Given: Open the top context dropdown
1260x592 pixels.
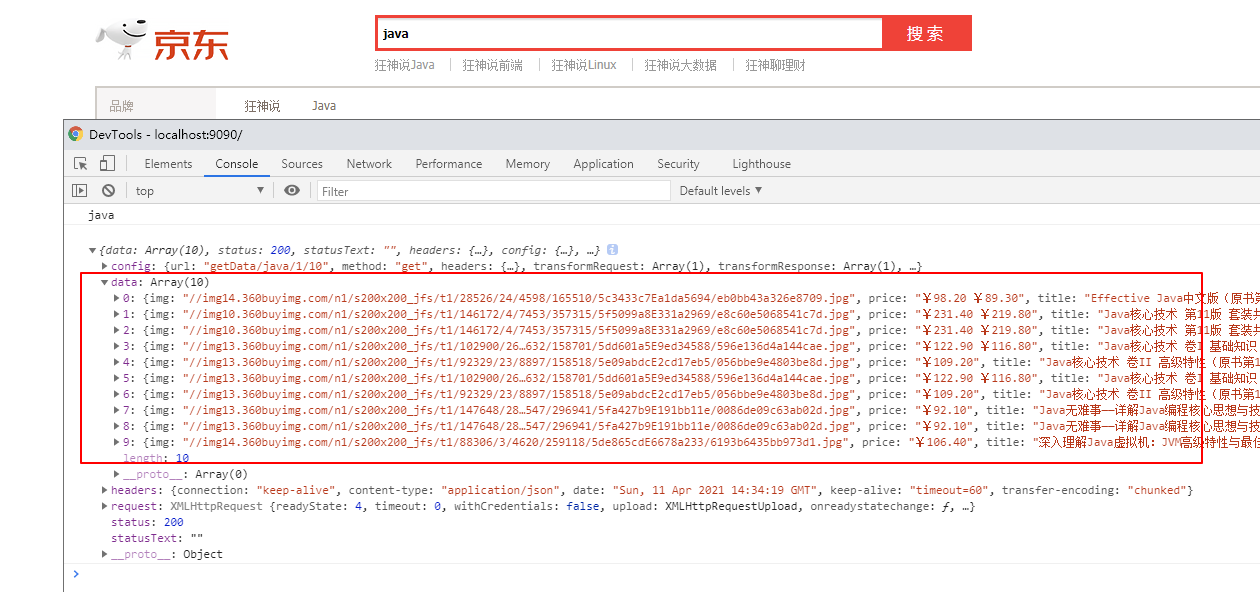Looking at the screenshot, I should (199, 190).
